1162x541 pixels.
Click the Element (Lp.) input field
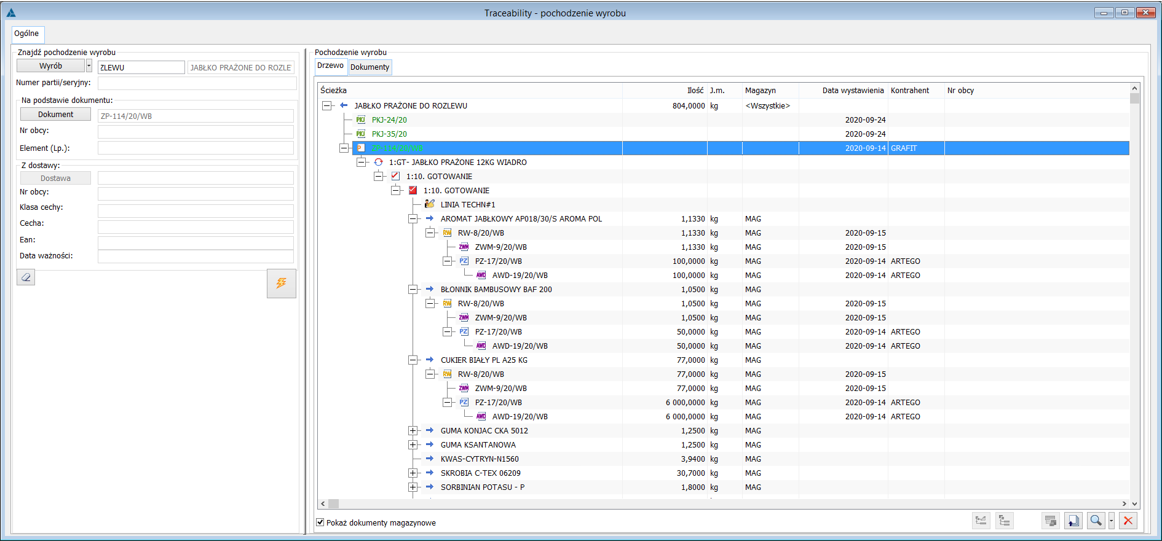point(196,148)
